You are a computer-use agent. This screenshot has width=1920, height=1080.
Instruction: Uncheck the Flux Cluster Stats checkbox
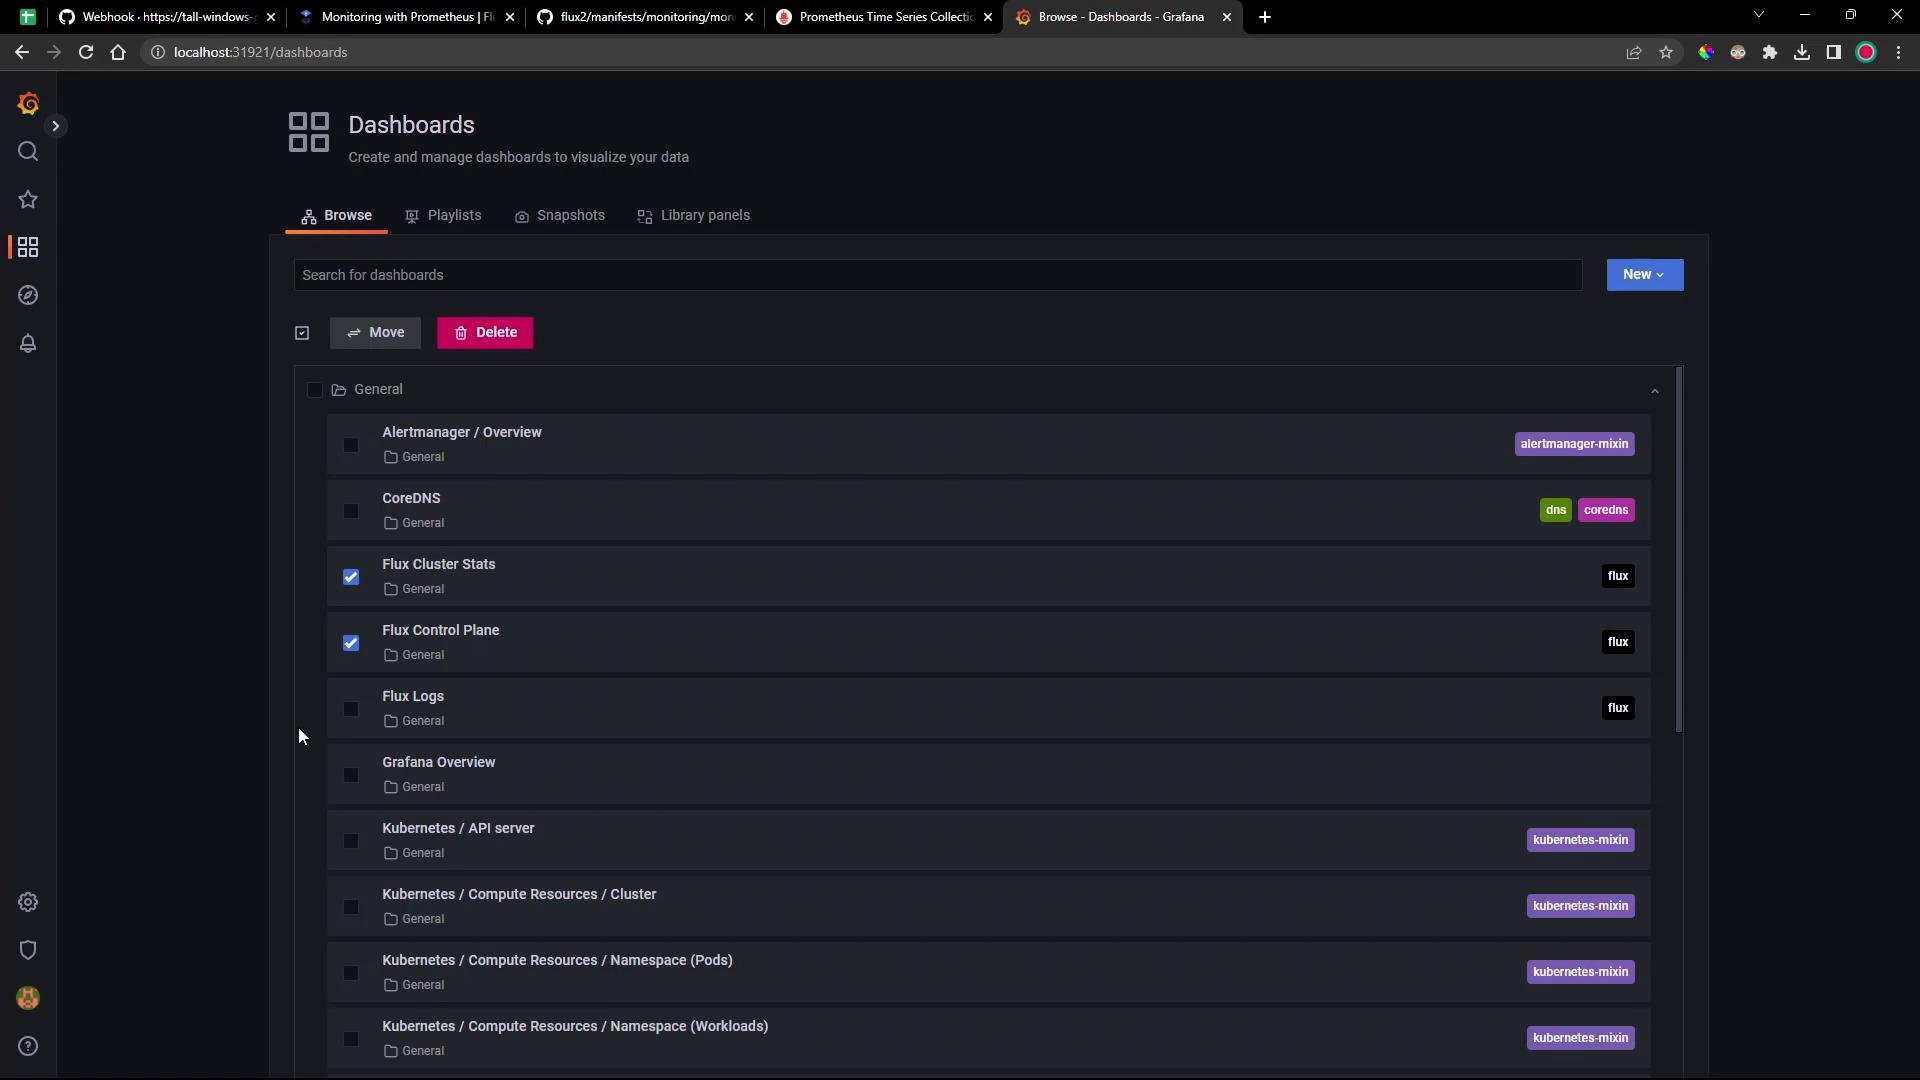[351, 577]
